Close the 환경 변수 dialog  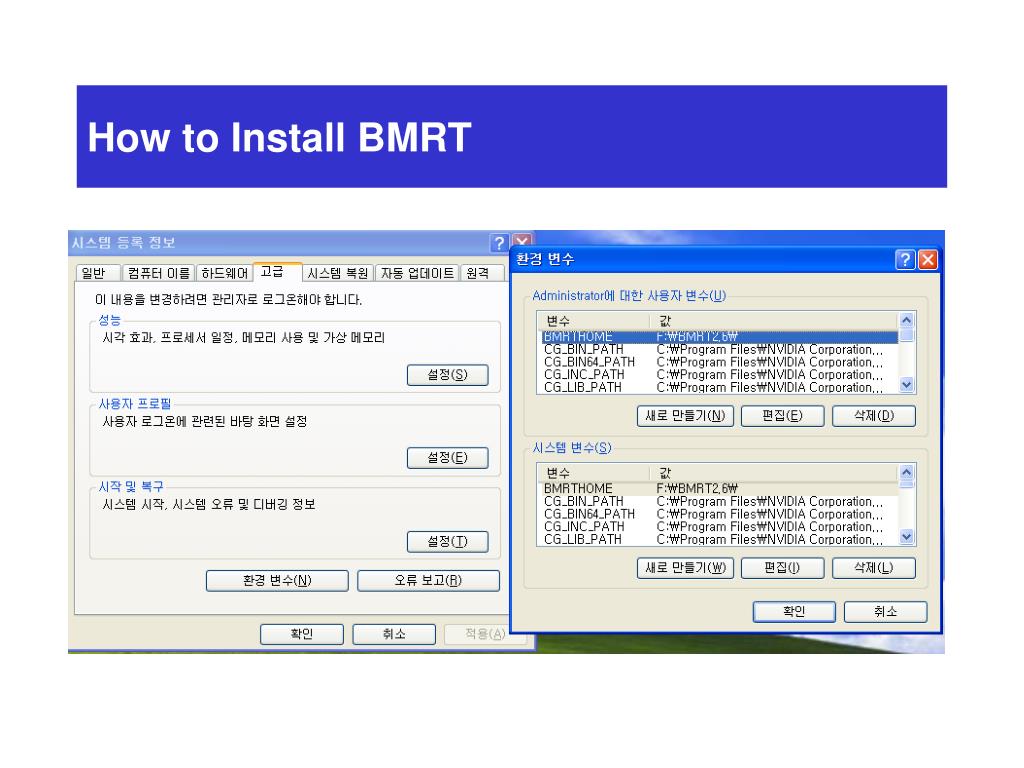(928, 260)
